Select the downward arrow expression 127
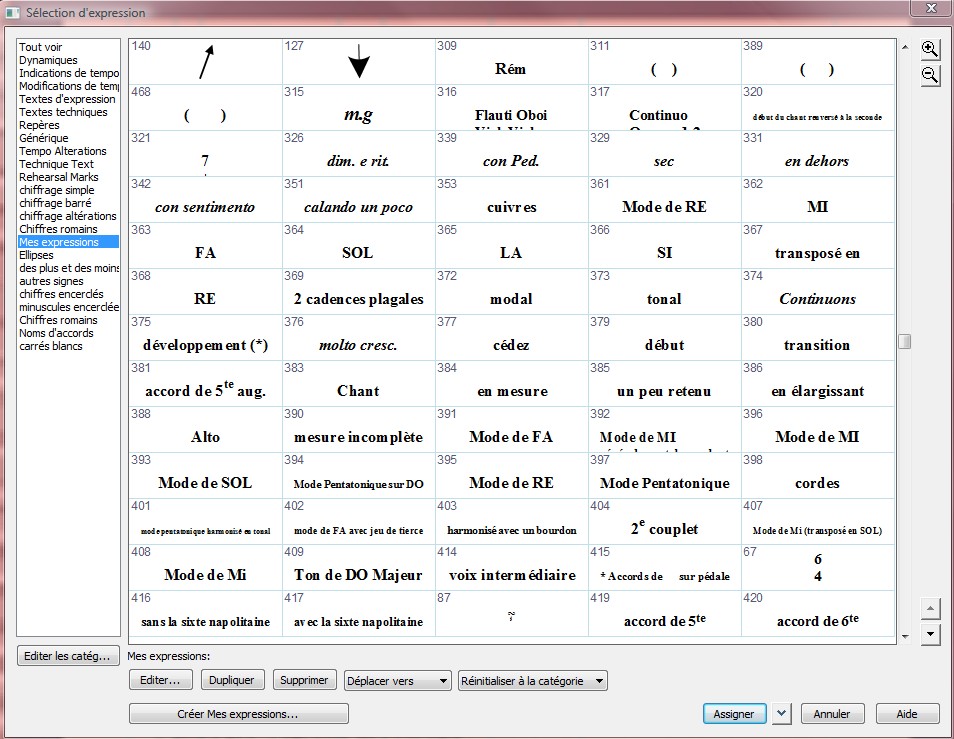The width and height of the screenshot is (954, 739). point(358,62)
